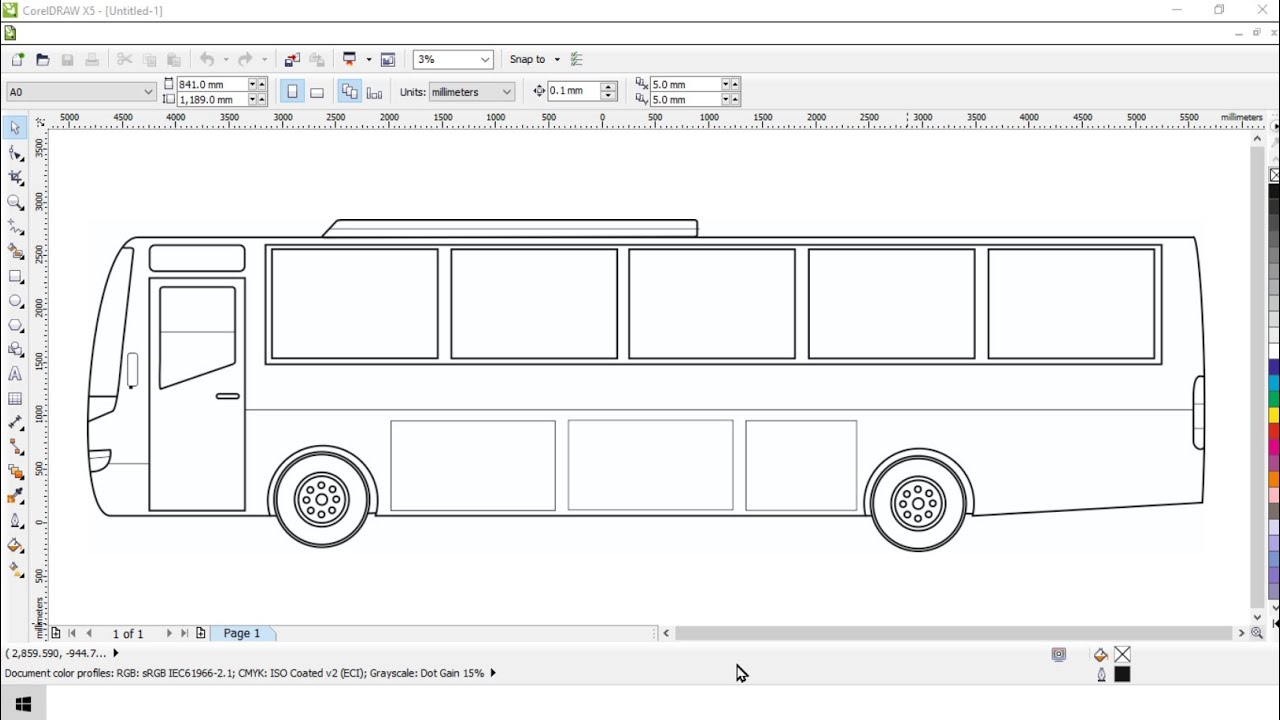Expand the cursor coordinates status flyout arrow
1280x720 pixels.
coord(115,653)
